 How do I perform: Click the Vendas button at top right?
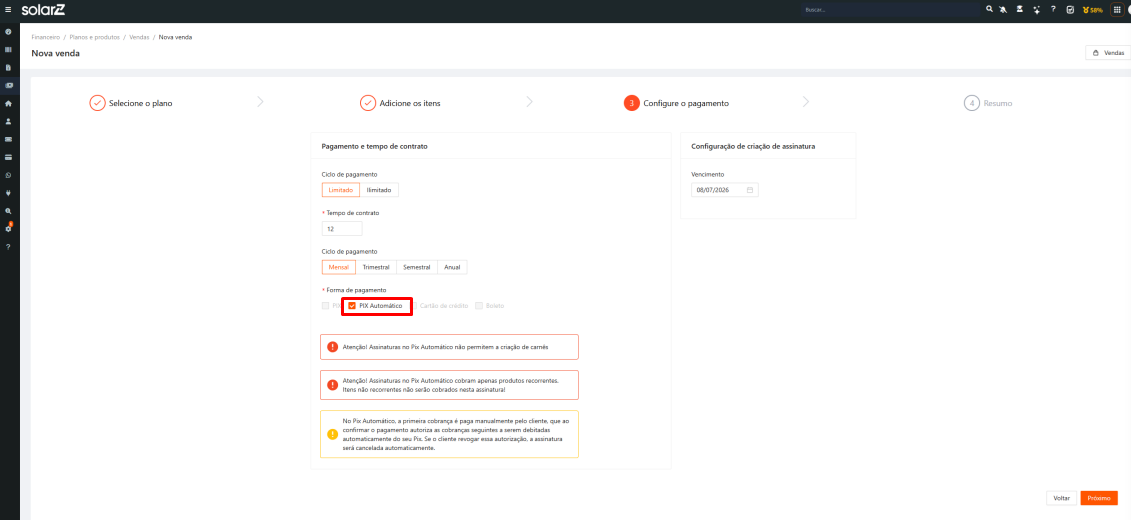tap(1109, 53)
